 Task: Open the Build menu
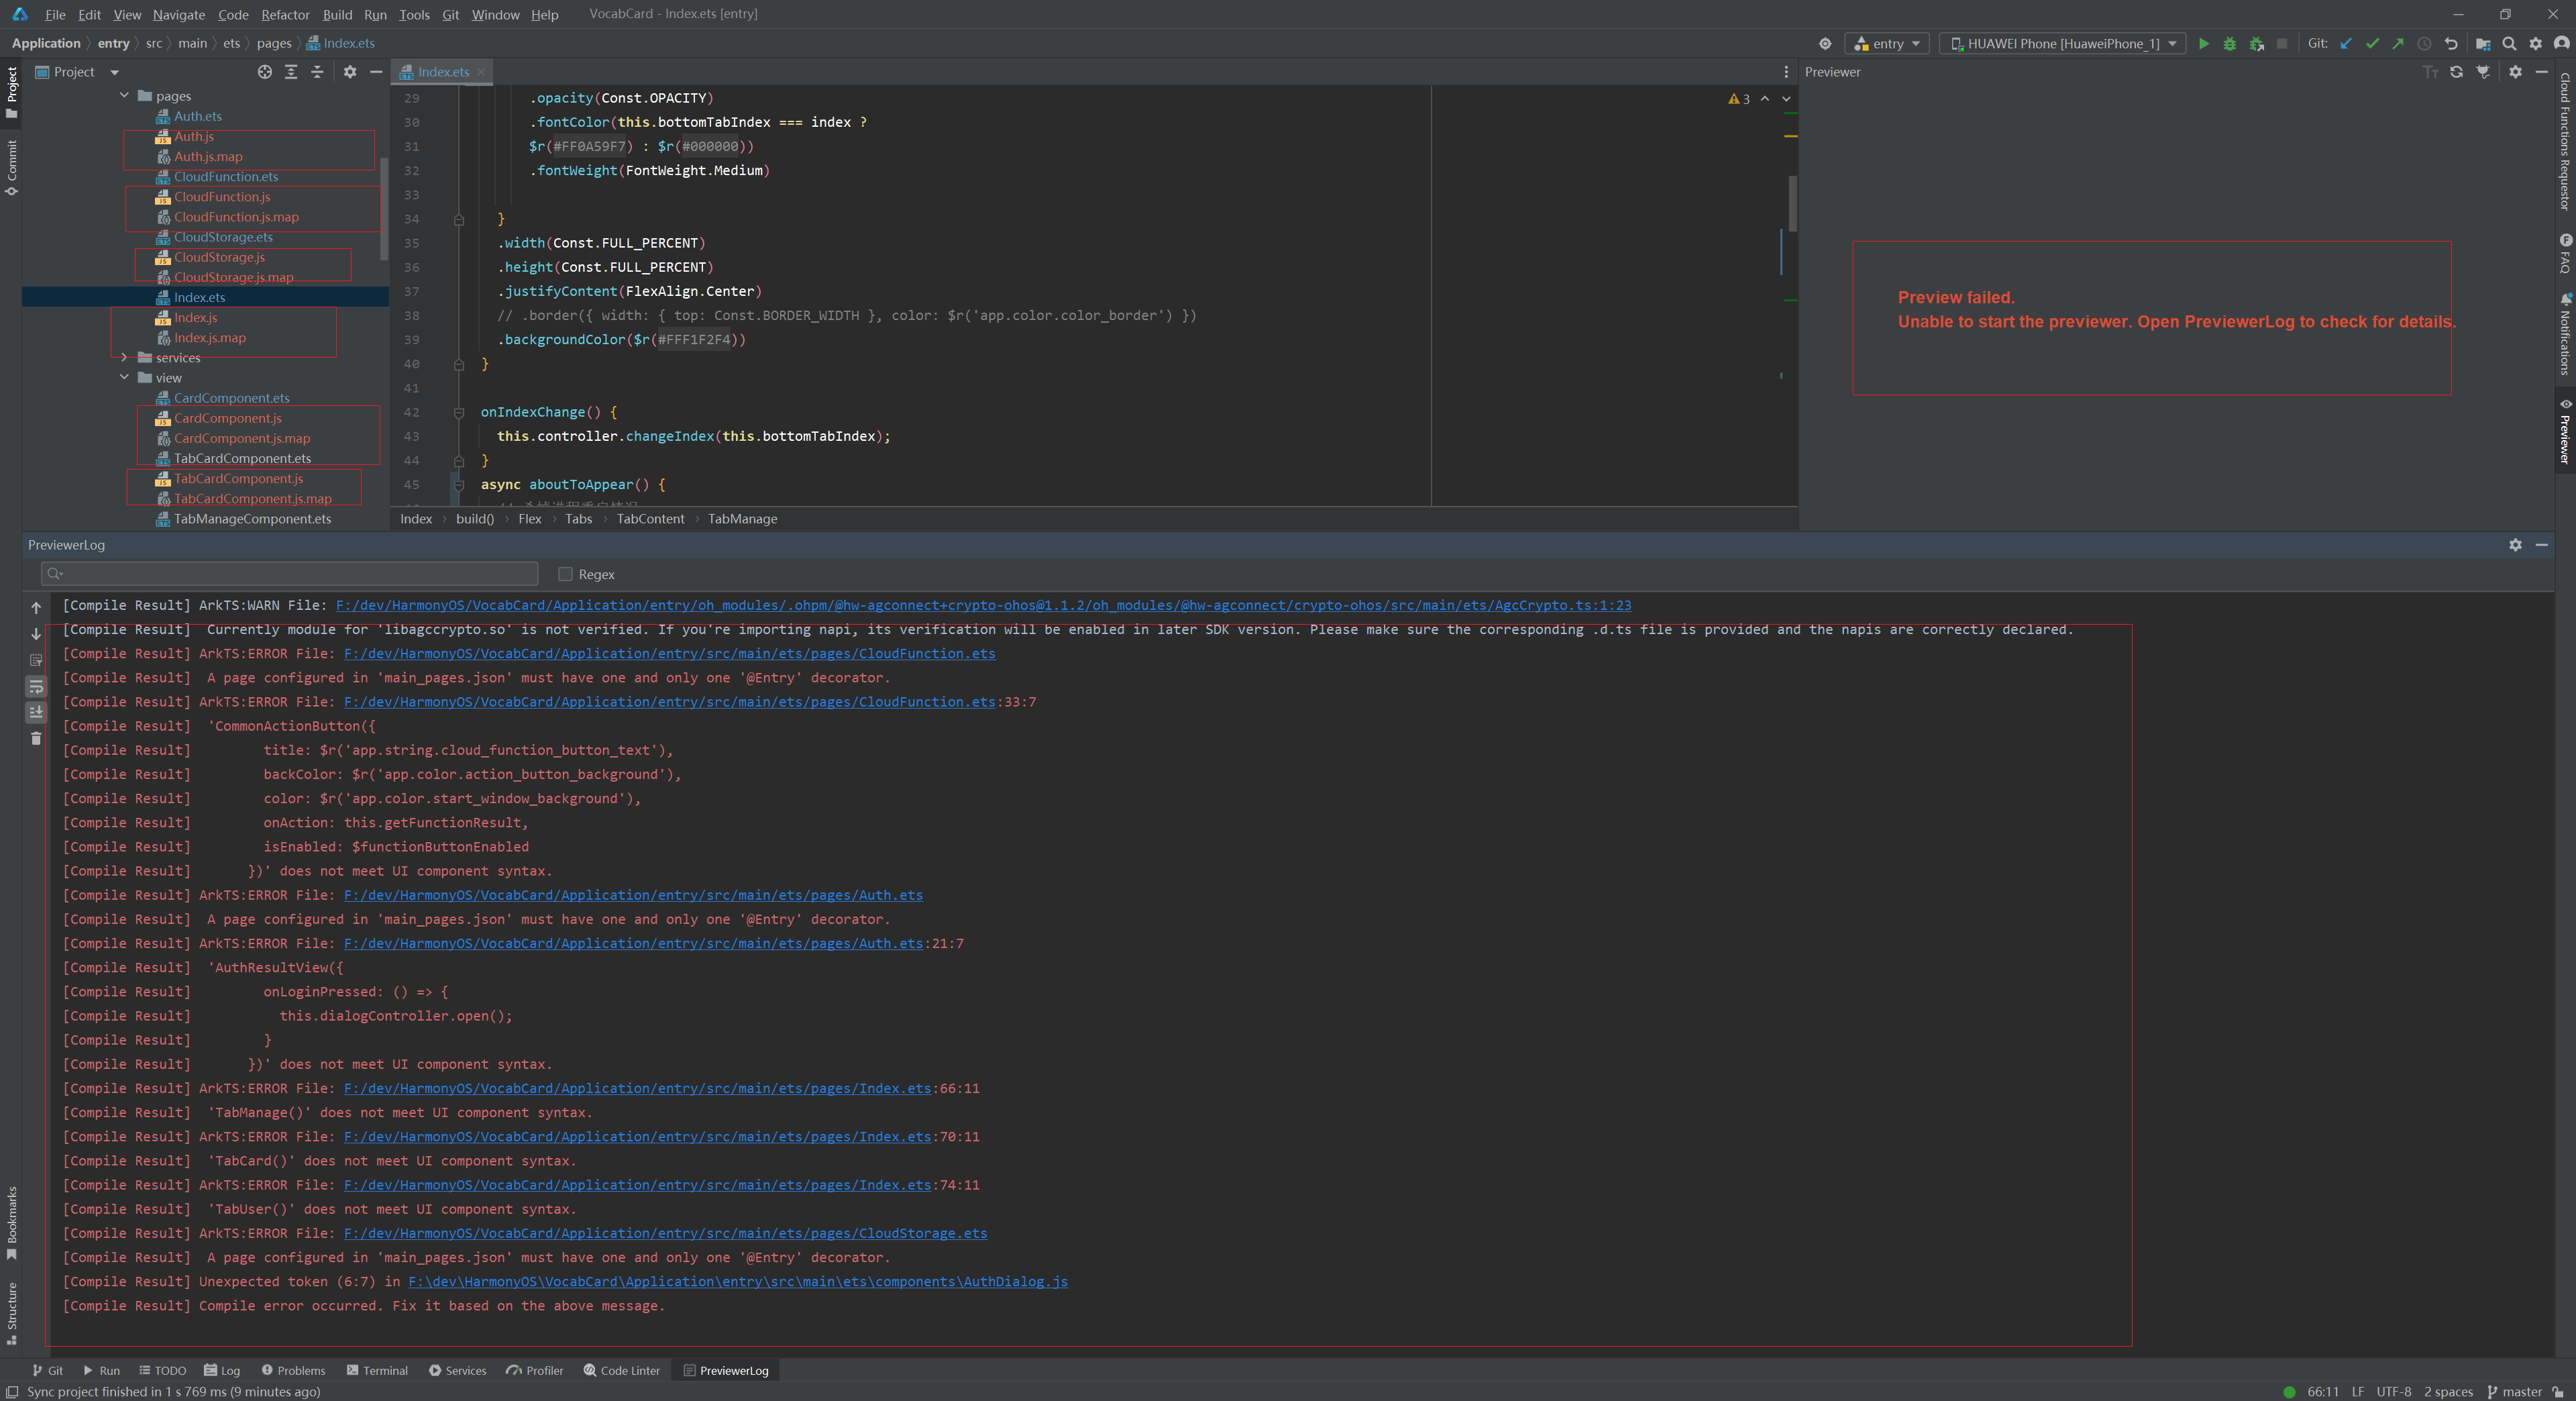point(337,14)
